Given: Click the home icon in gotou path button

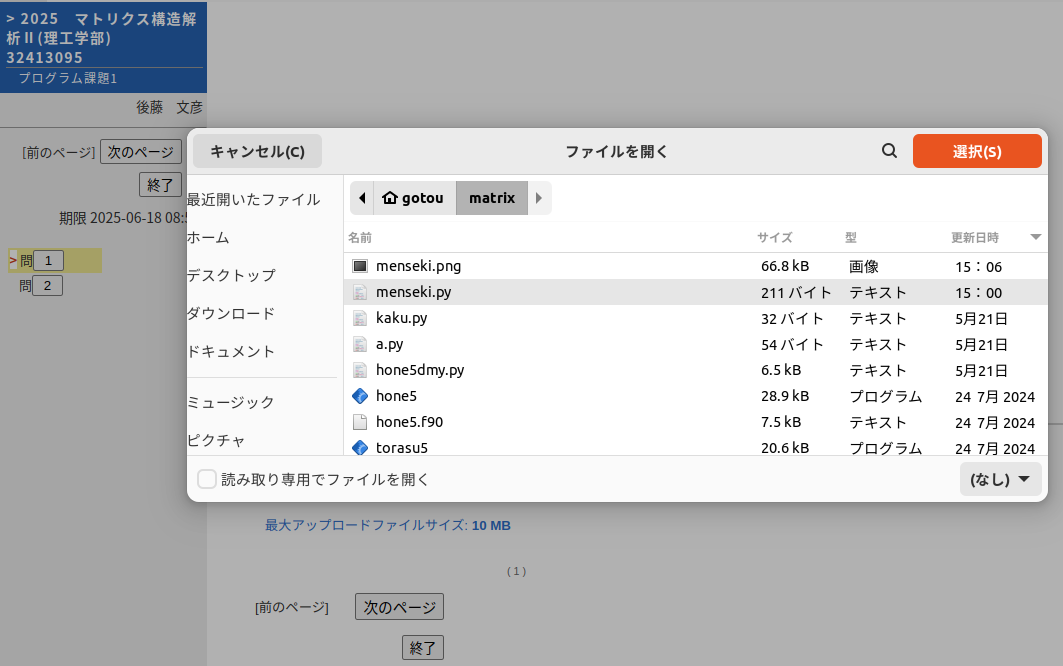Looking at the screenshot, I should click(x=390, y=198).
